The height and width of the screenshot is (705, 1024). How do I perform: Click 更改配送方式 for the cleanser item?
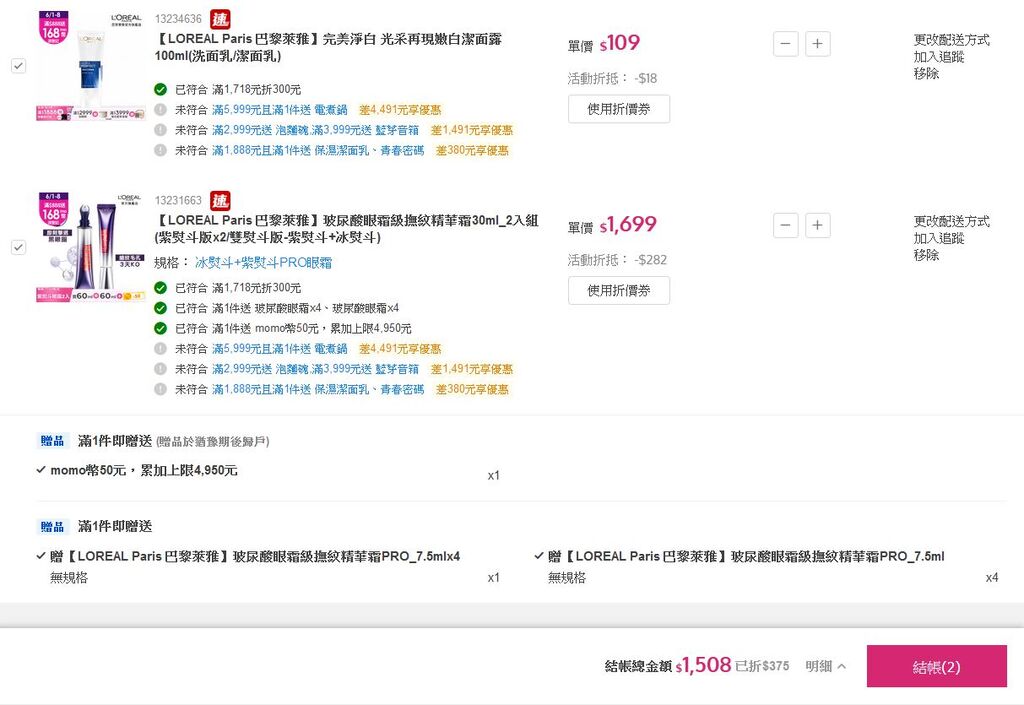(952, 40)
